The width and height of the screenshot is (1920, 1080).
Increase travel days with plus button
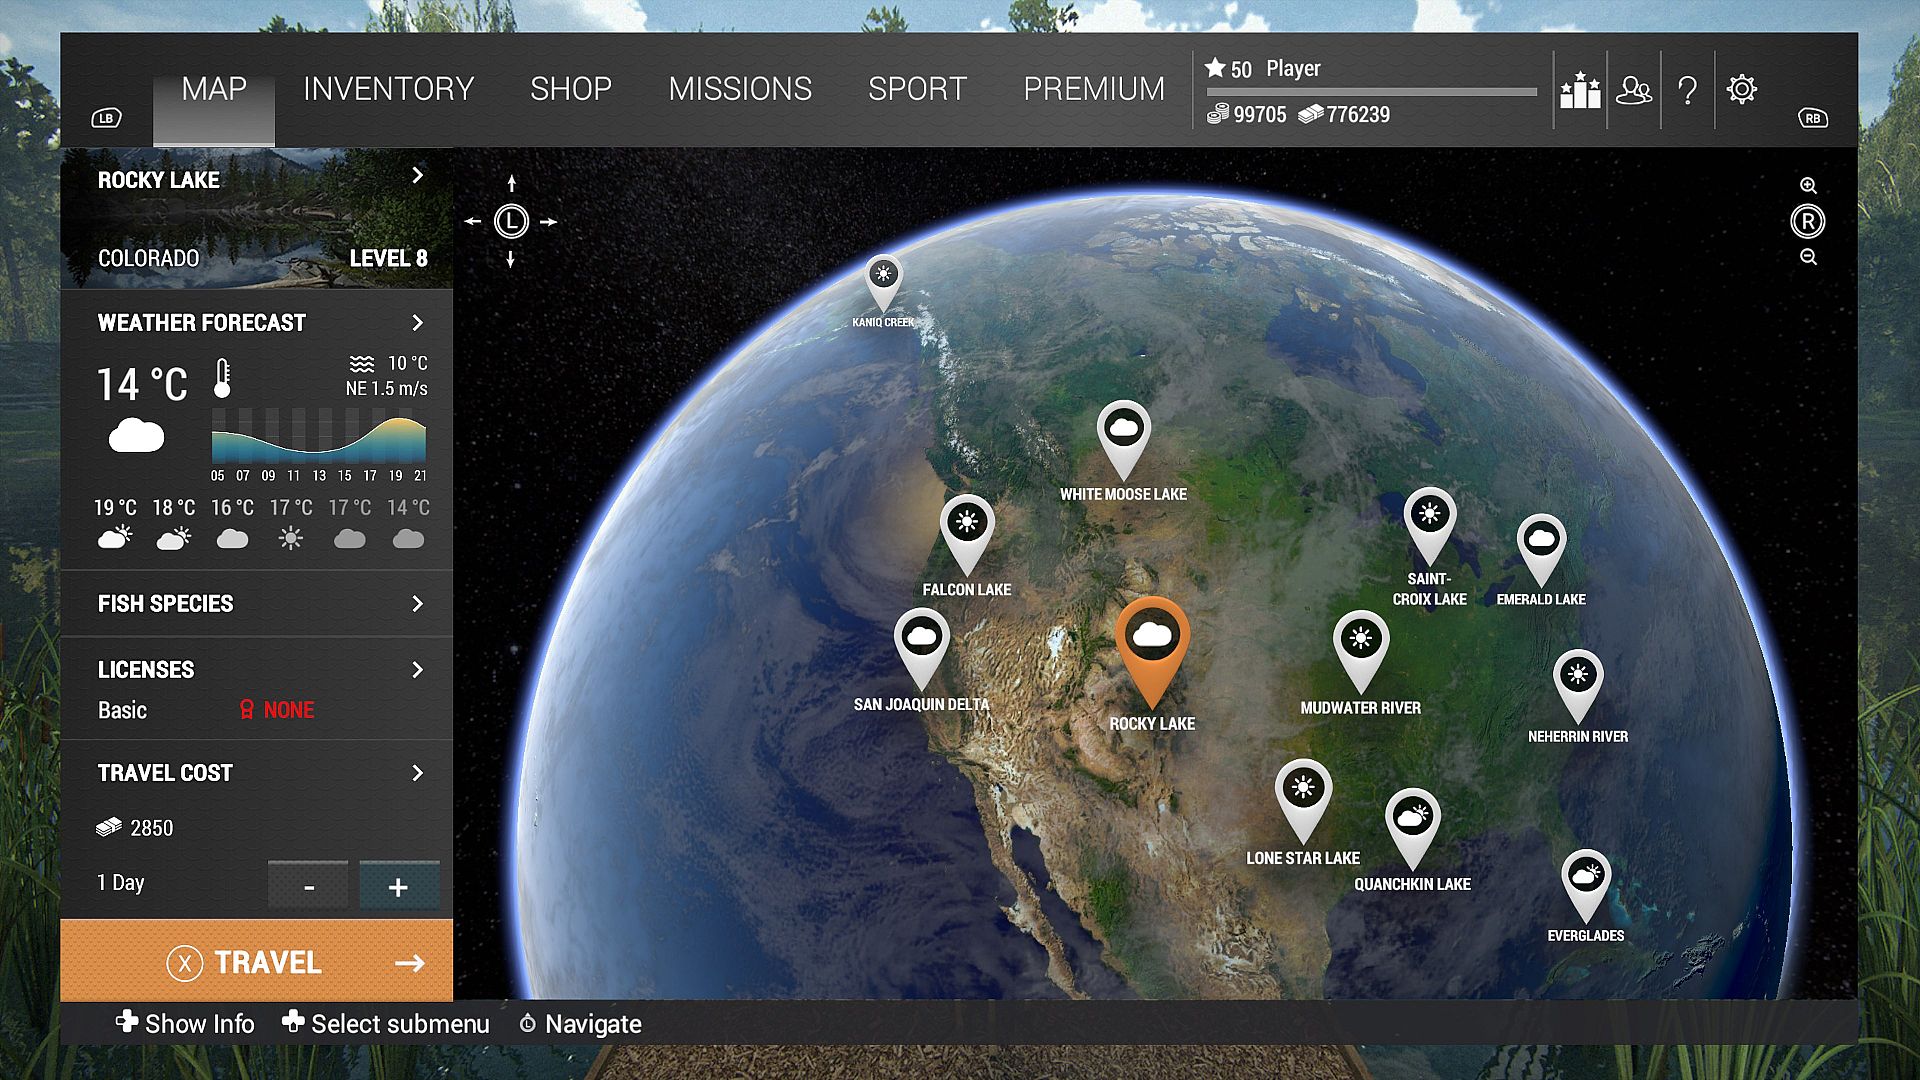(398, 886)
